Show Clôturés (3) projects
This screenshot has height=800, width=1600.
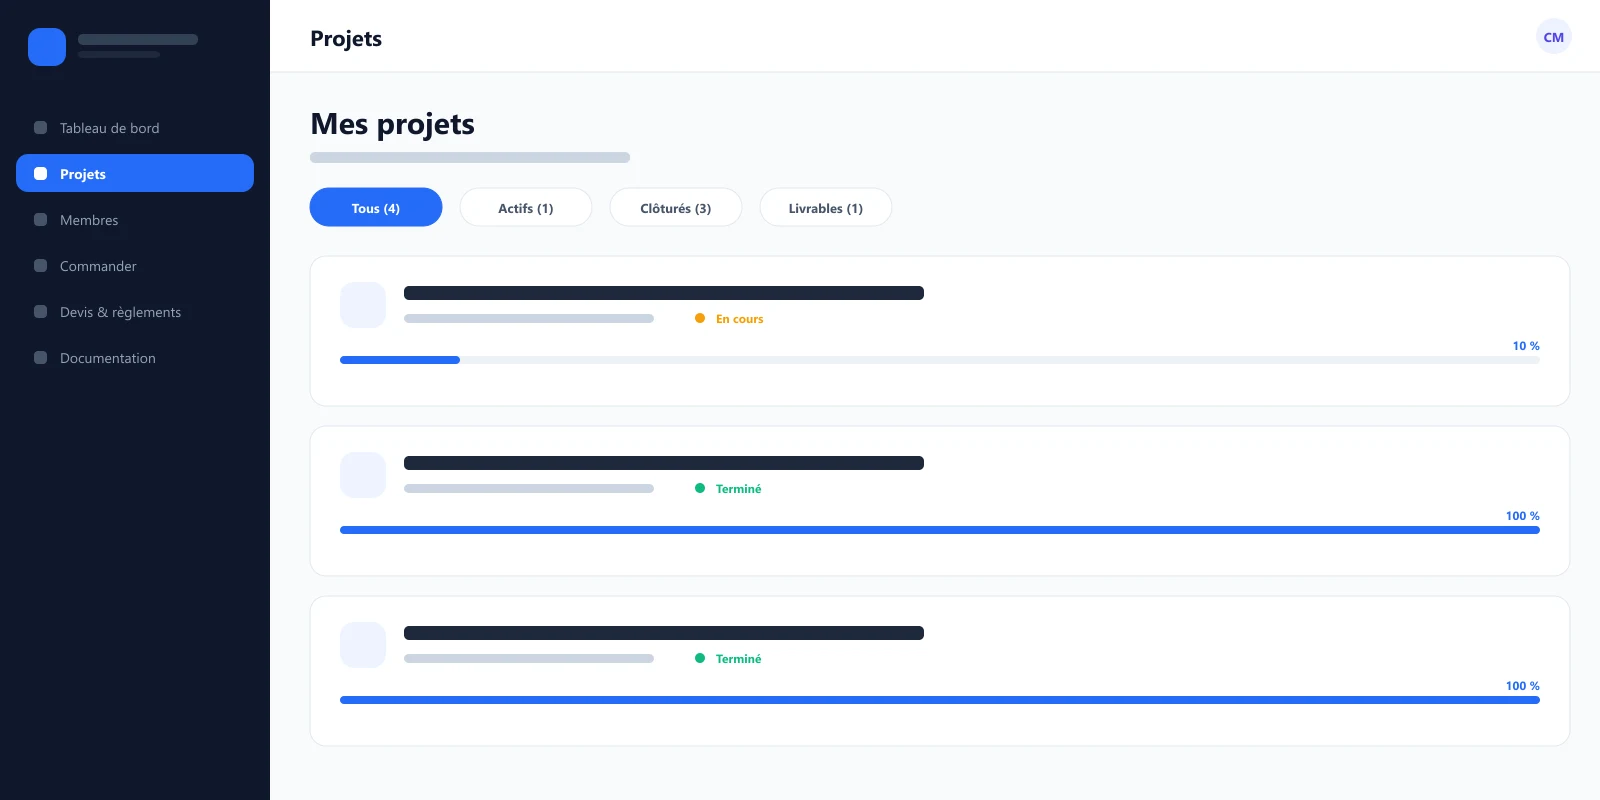pos(676,207)
